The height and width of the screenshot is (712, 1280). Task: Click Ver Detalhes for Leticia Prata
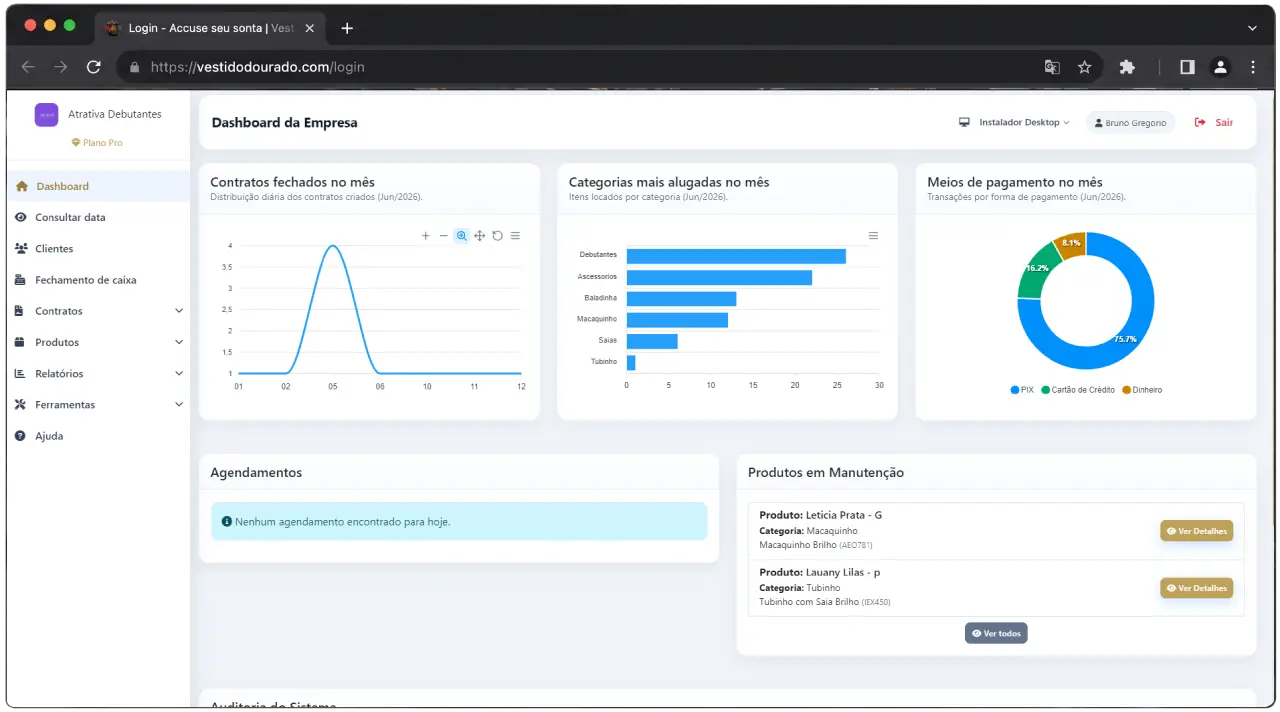point(1196,531)
